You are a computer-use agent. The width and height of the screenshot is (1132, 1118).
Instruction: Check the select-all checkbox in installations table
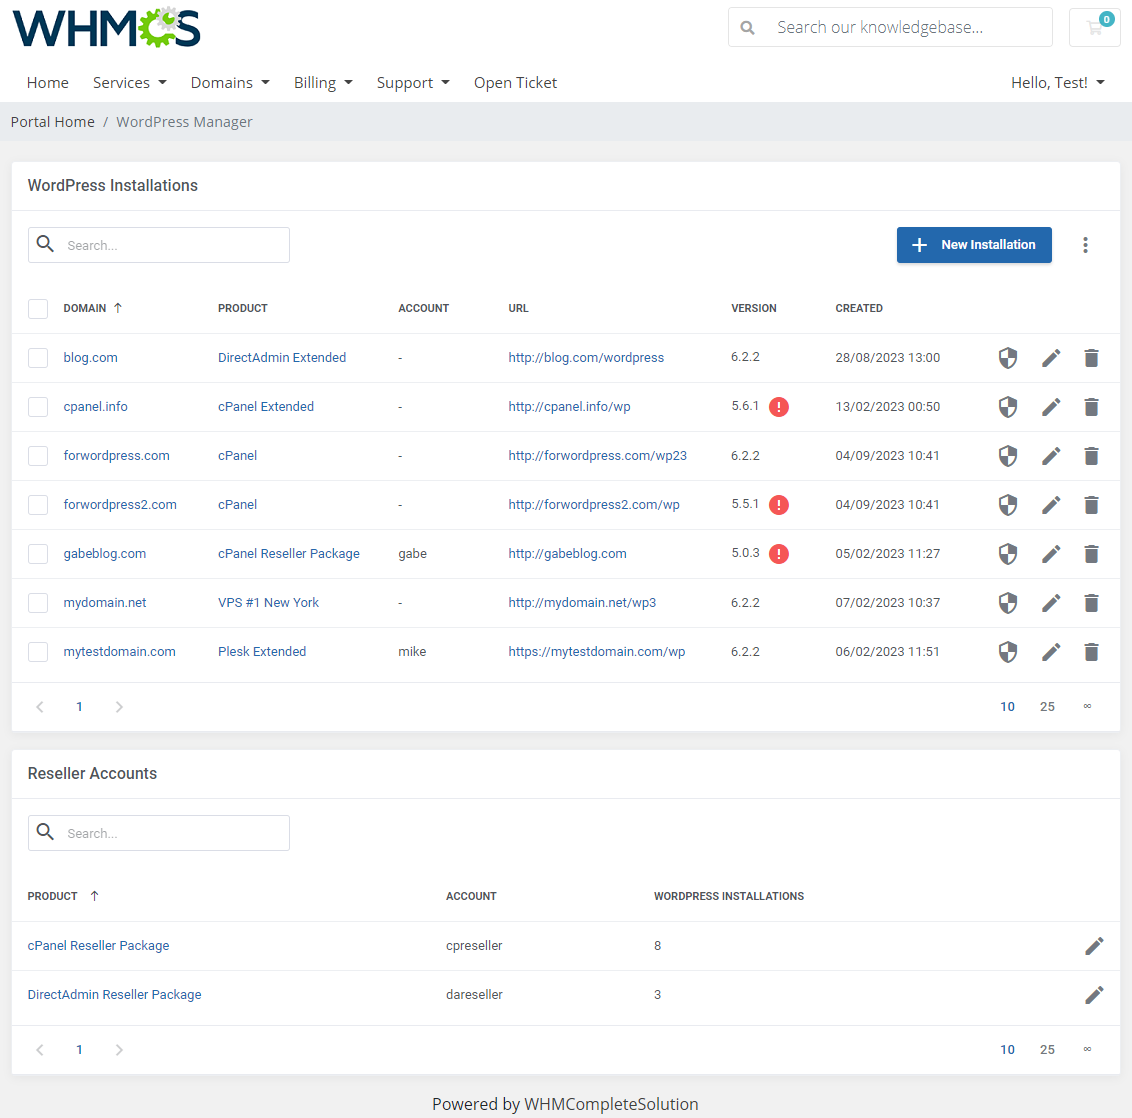click(x=37, y=308)
